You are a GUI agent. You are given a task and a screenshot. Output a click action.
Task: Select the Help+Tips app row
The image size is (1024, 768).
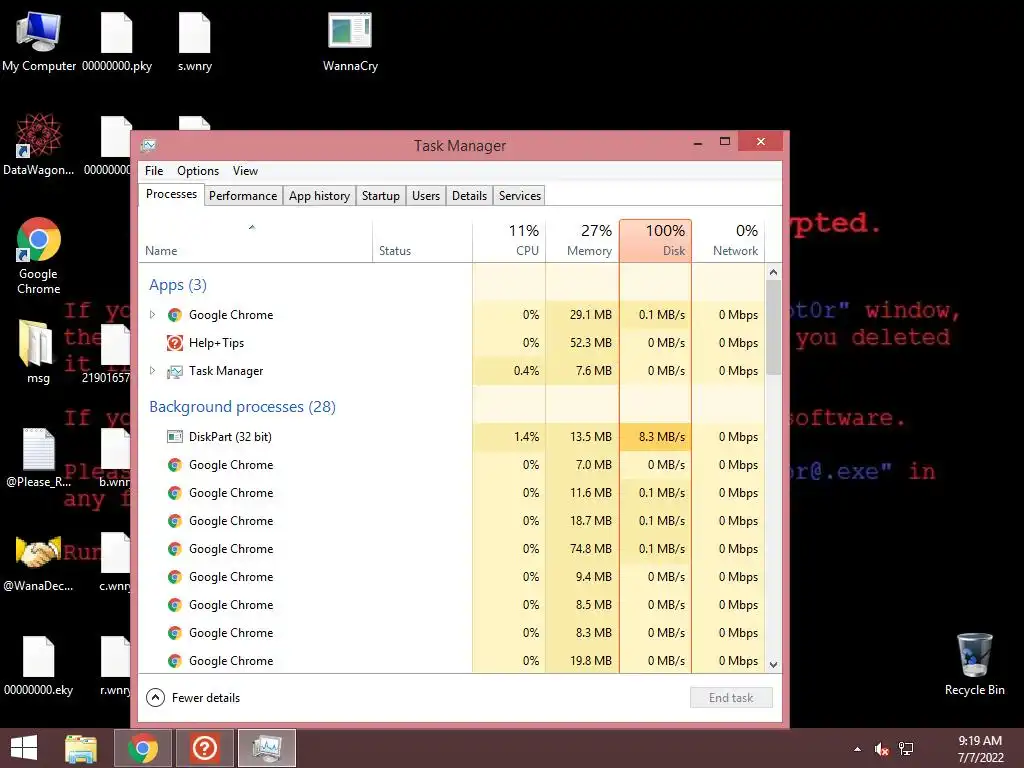pyautogui.click(x=451, y=343)
